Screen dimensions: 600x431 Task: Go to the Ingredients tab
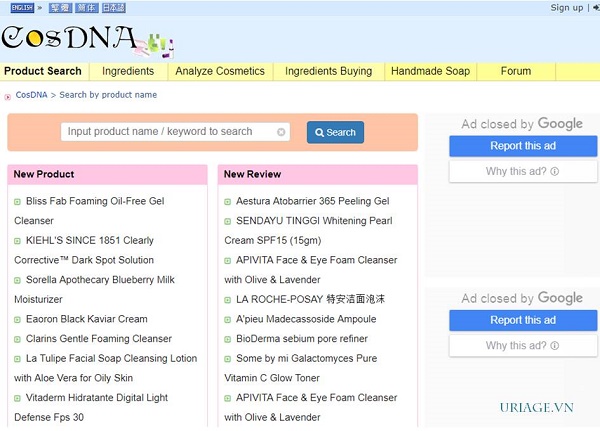pyautogui.click(x=128, y=71)
